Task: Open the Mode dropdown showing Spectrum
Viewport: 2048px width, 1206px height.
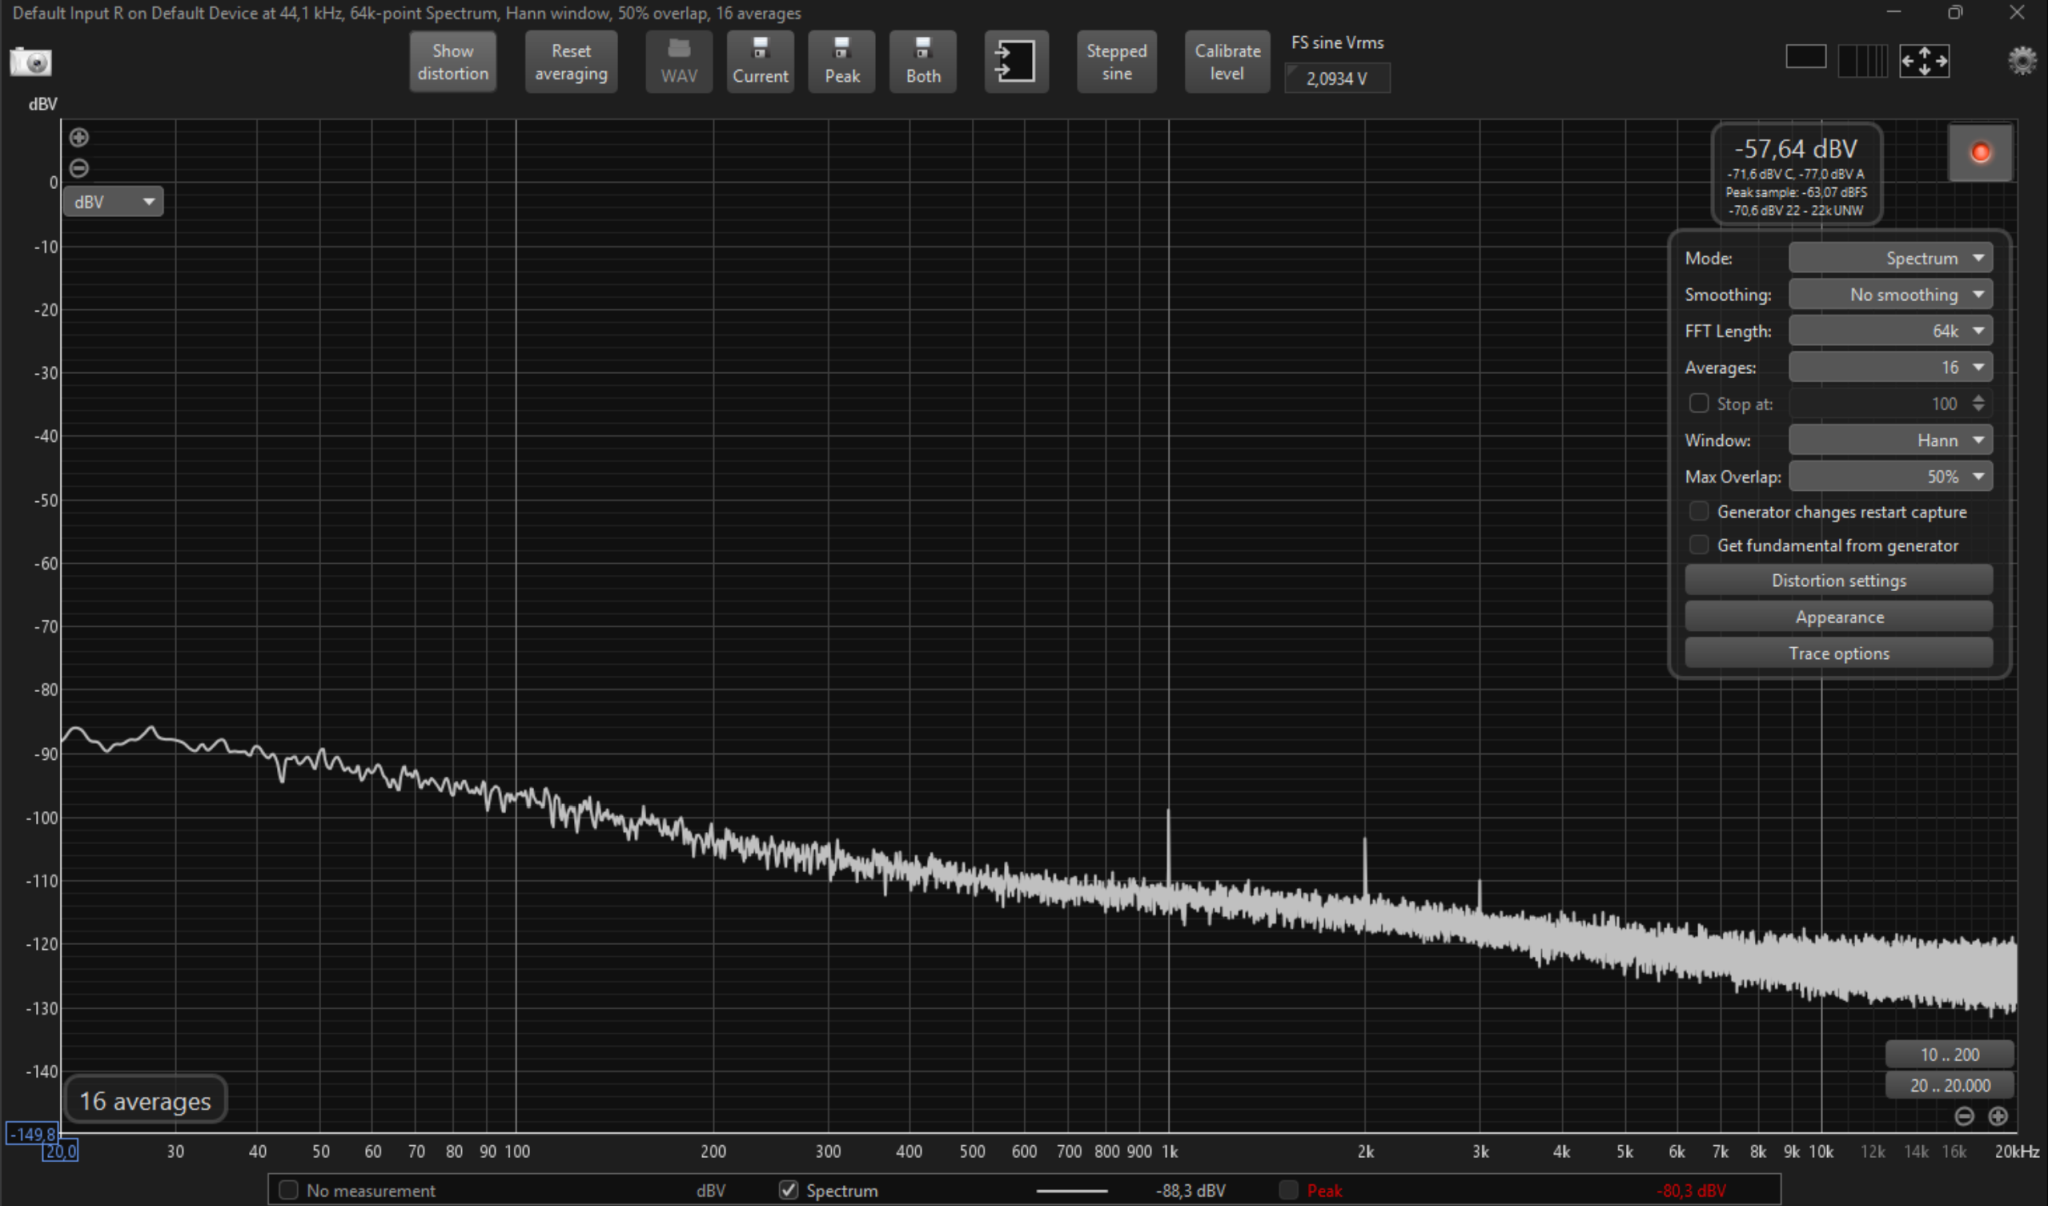Action: pos(1890,258)
